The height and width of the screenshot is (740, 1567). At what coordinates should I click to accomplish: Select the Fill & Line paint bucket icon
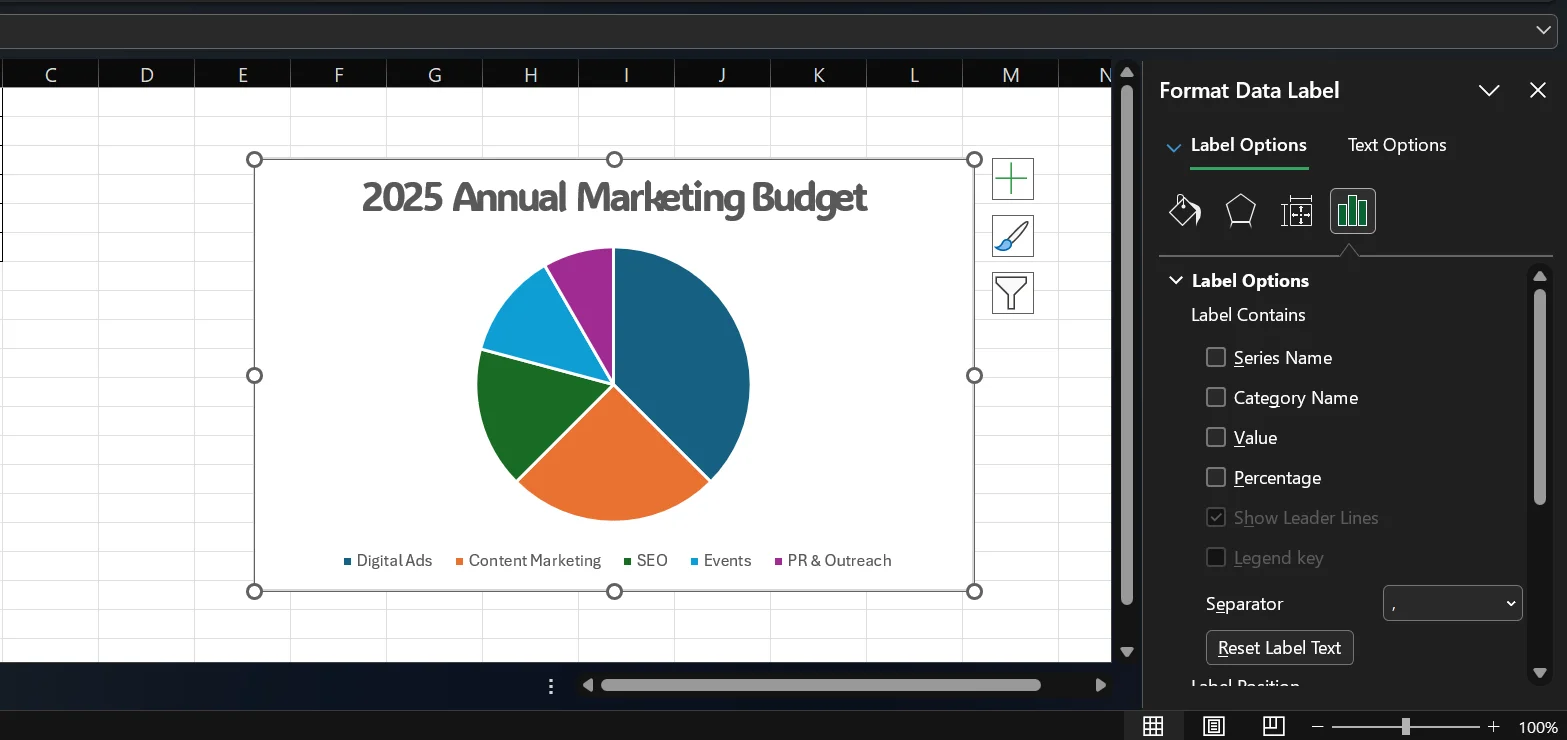(x=1184, y=211)
